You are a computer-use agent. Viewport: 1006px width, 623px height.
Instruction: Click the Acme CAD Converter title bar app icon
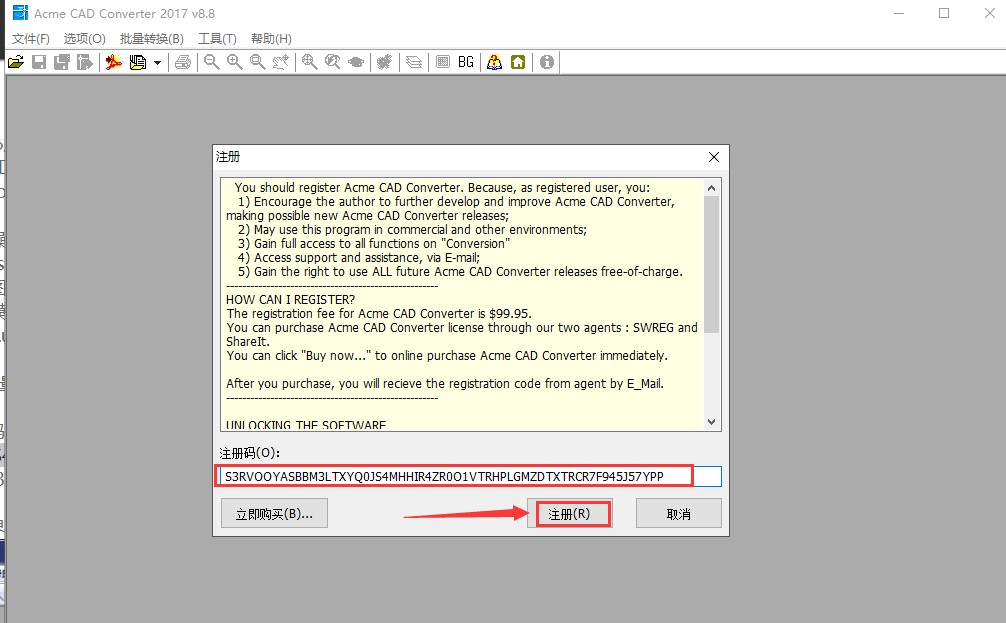[x=21, y=13]
